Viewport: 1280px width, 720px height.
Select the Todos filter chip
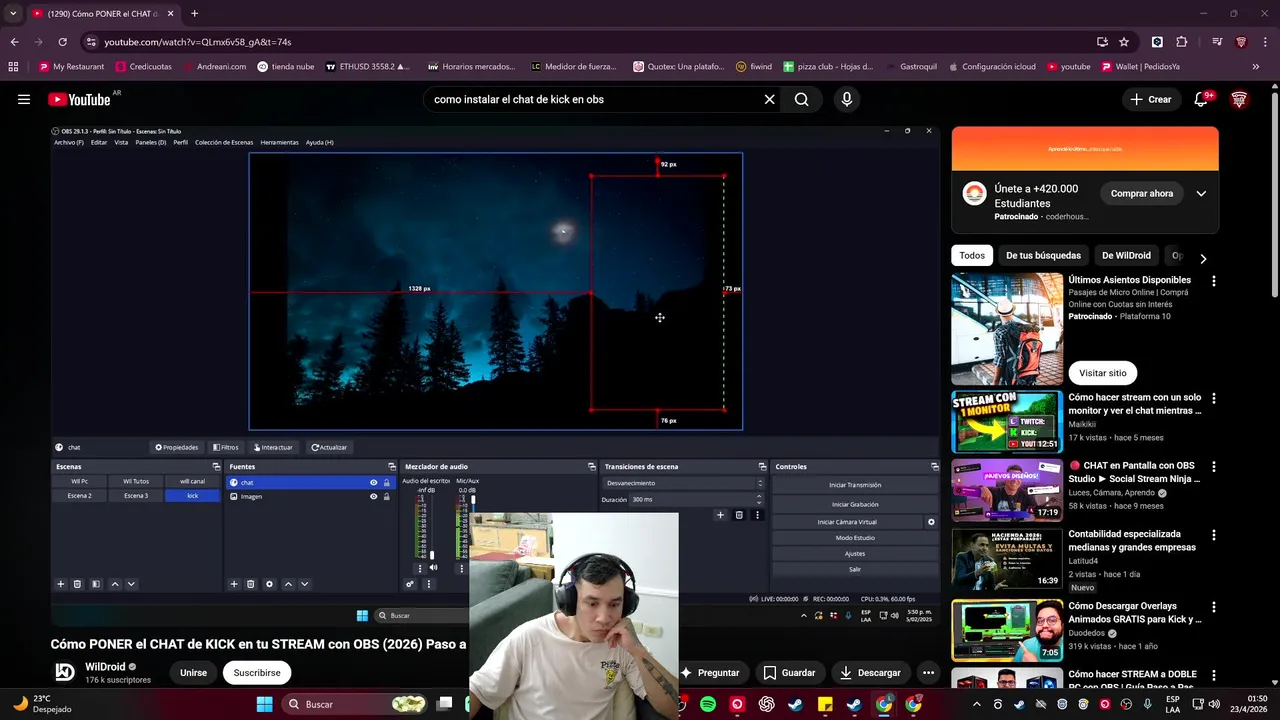[x=972, y=255]
